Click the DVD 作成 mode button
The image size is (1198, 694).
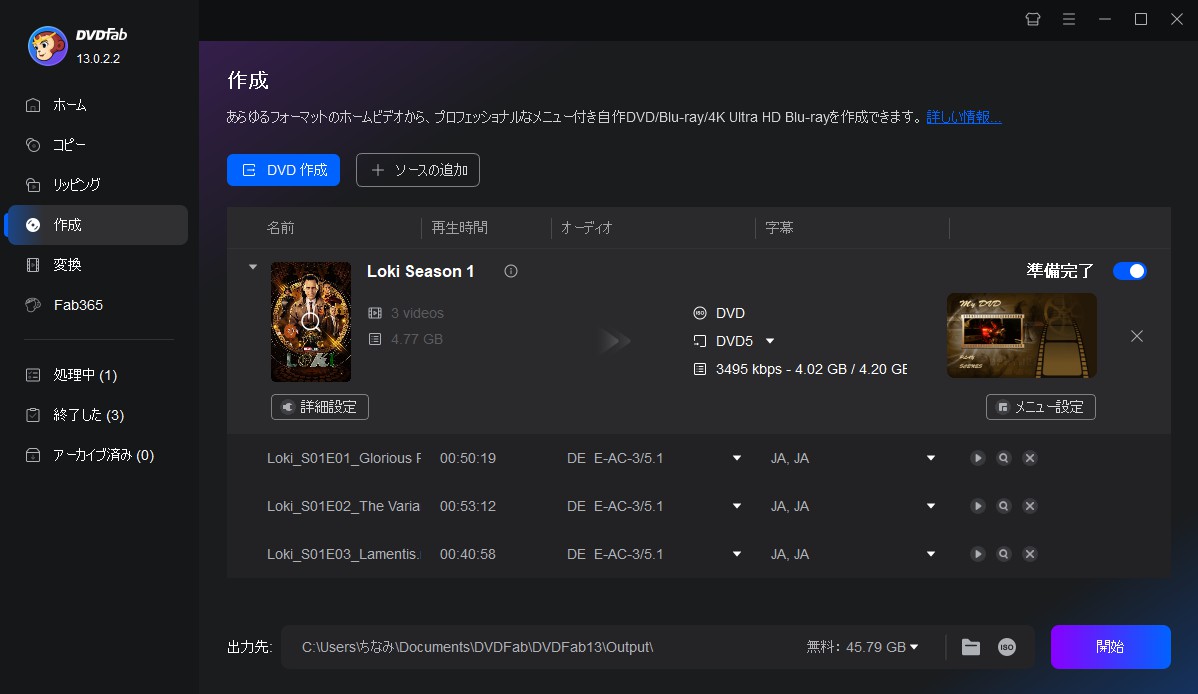[x=283, y=170]
